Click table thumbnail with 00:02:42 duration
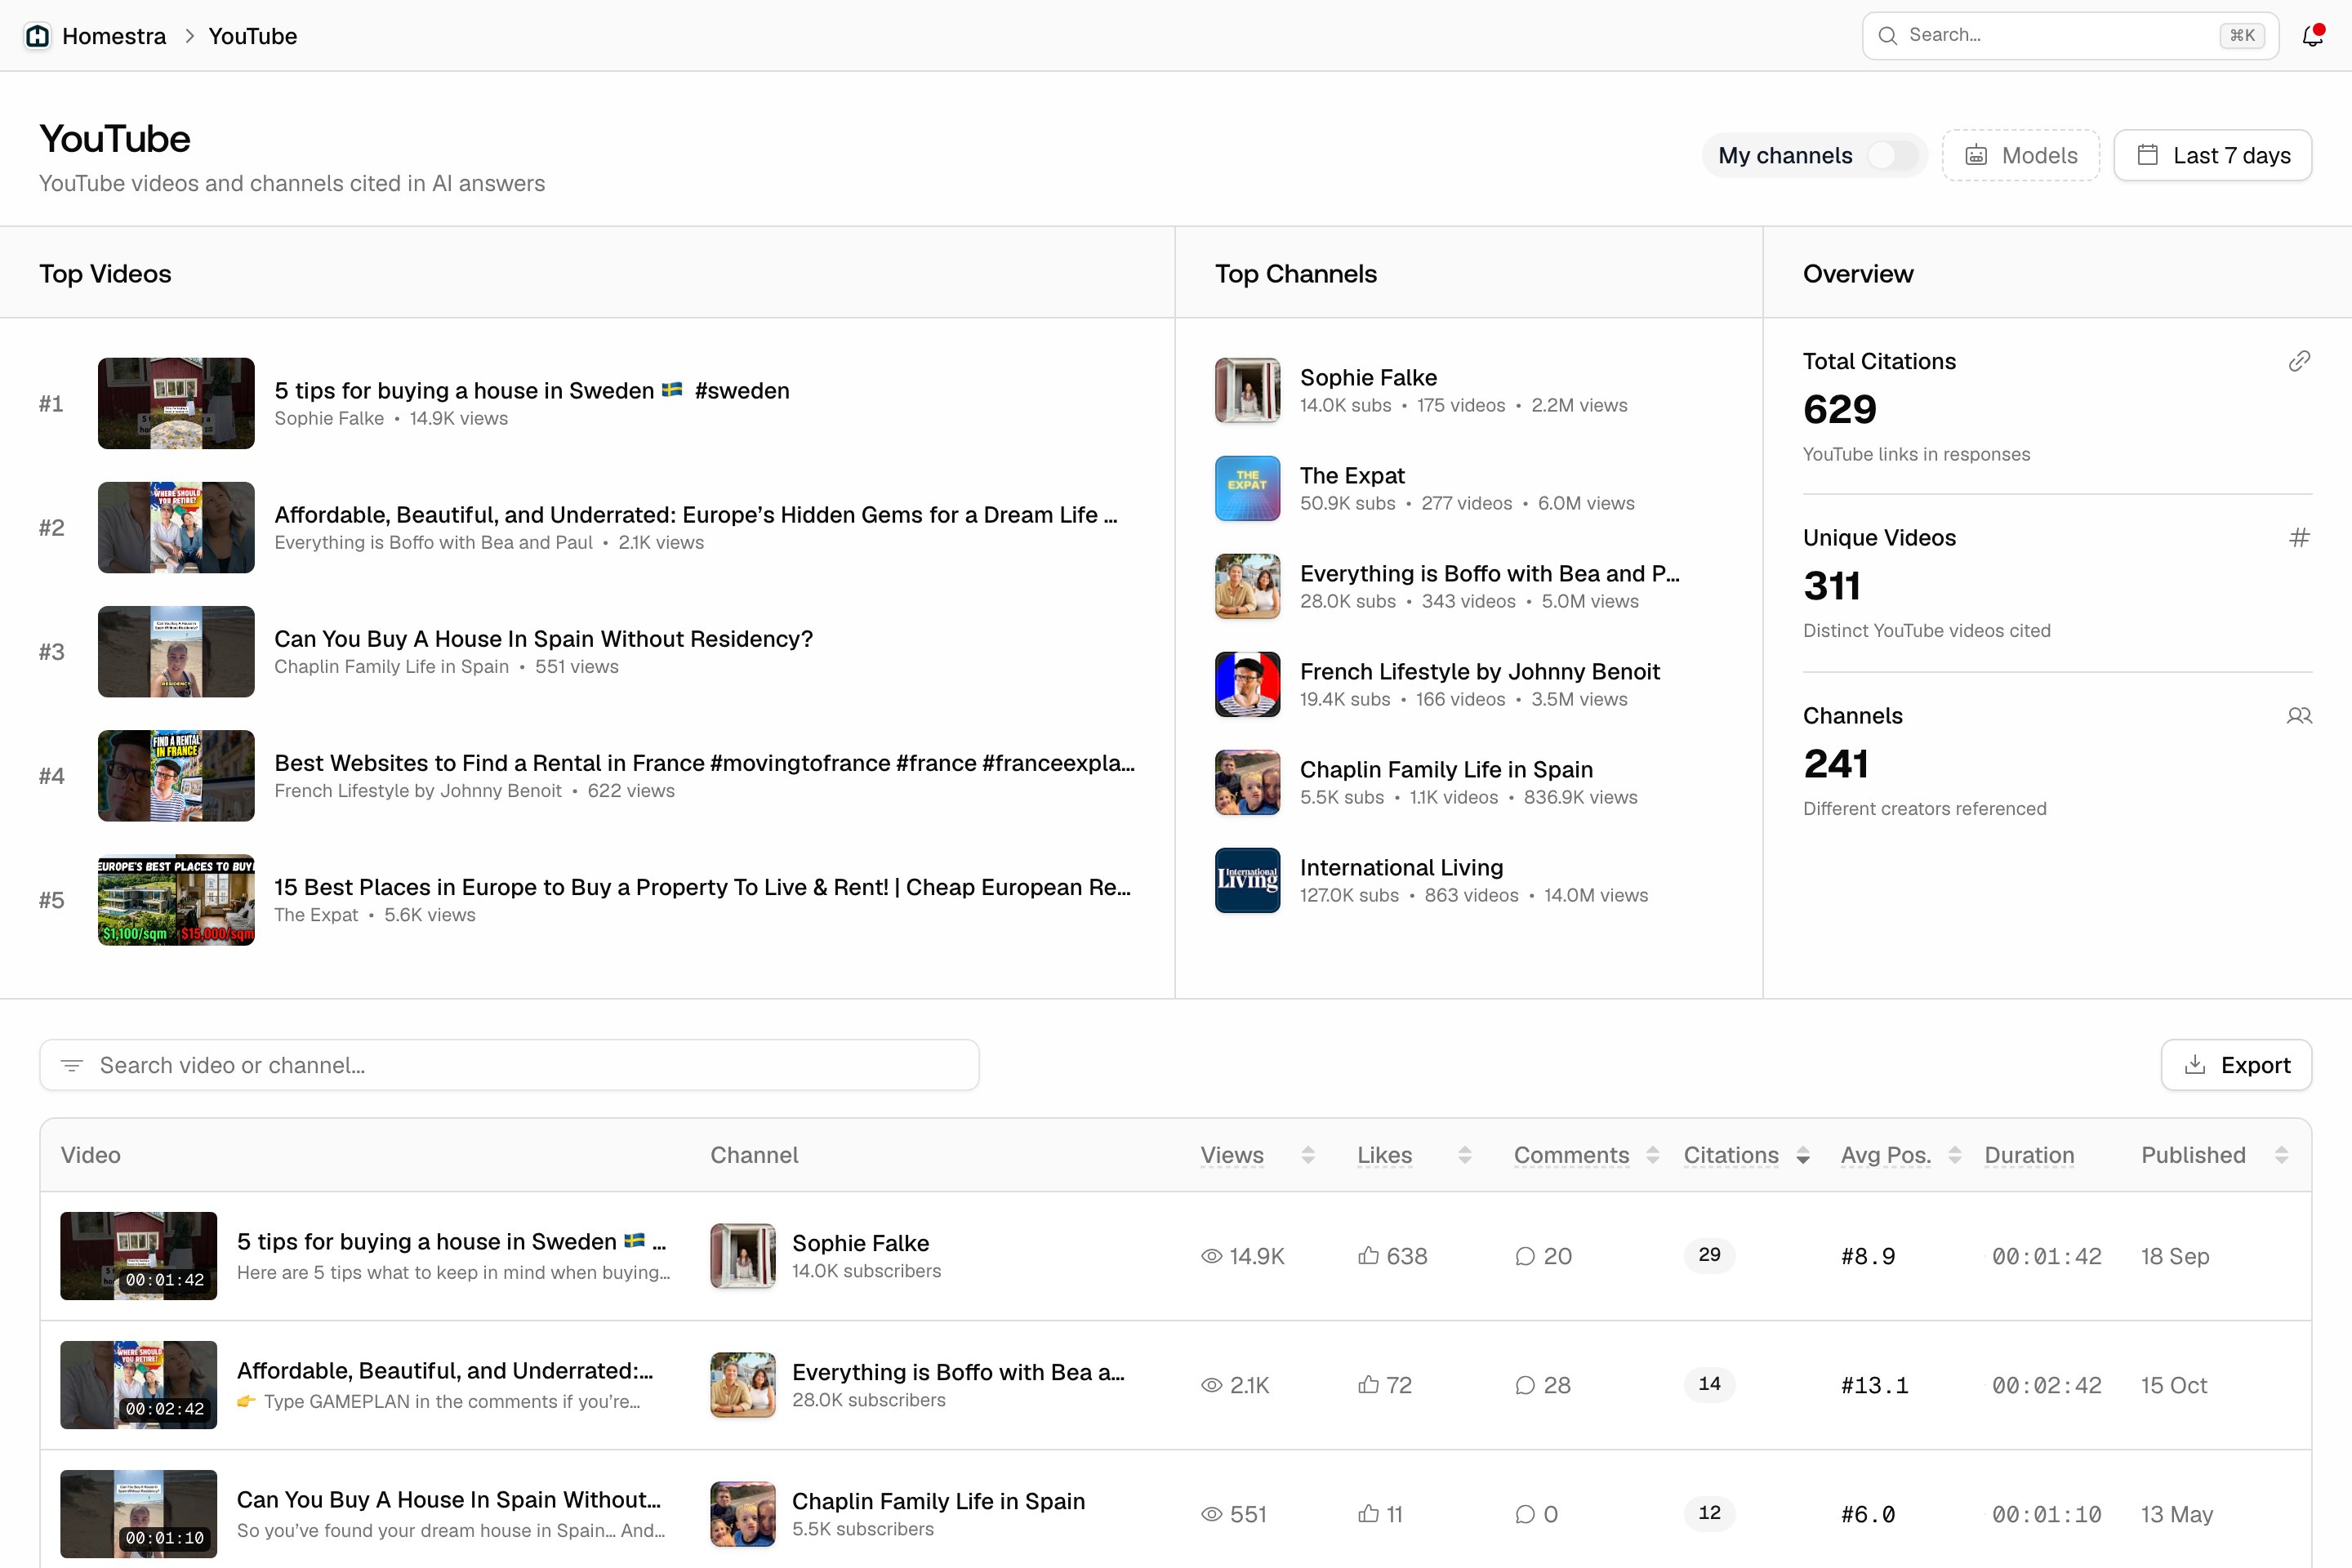The height and width of the screenshot is (1568, 2352). pyautogui.click(x=138, y=1385)
